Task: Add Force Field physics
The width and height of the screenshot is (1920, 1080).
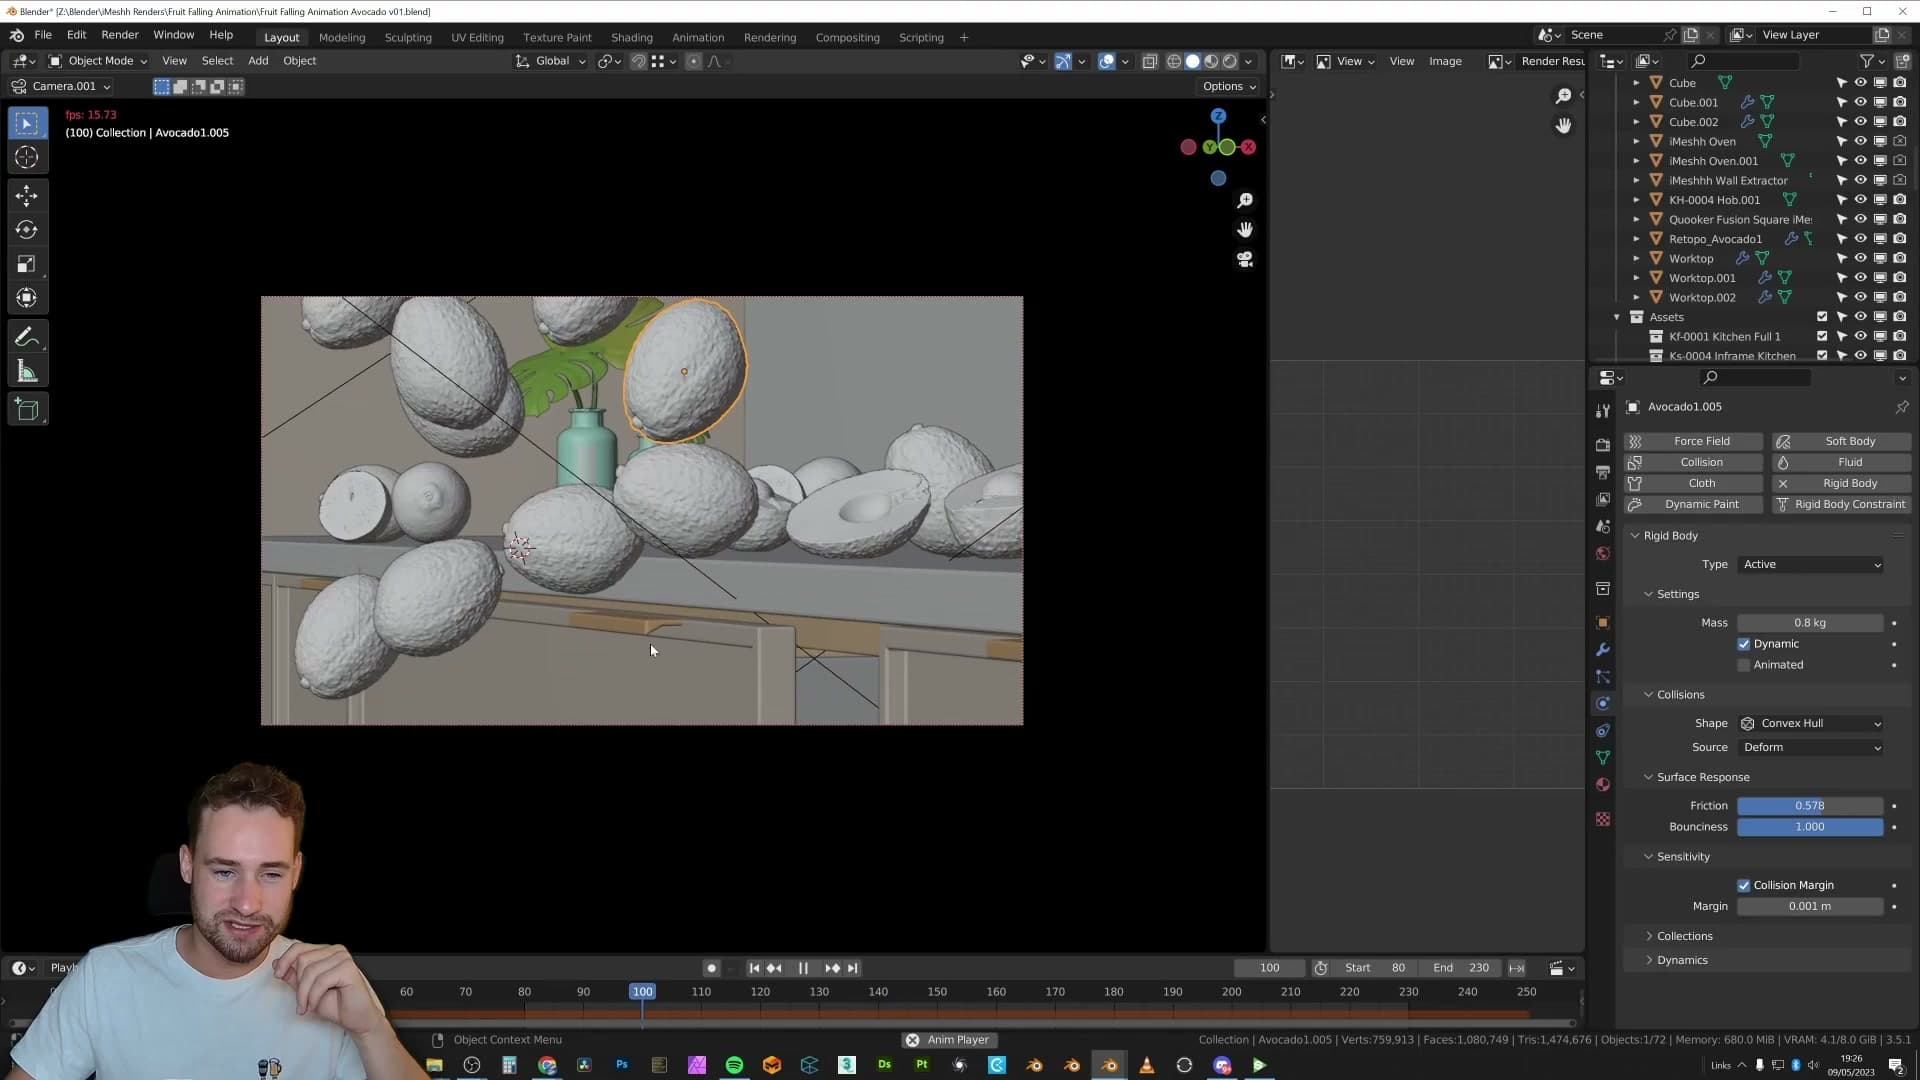Action: pos(1693,442)
